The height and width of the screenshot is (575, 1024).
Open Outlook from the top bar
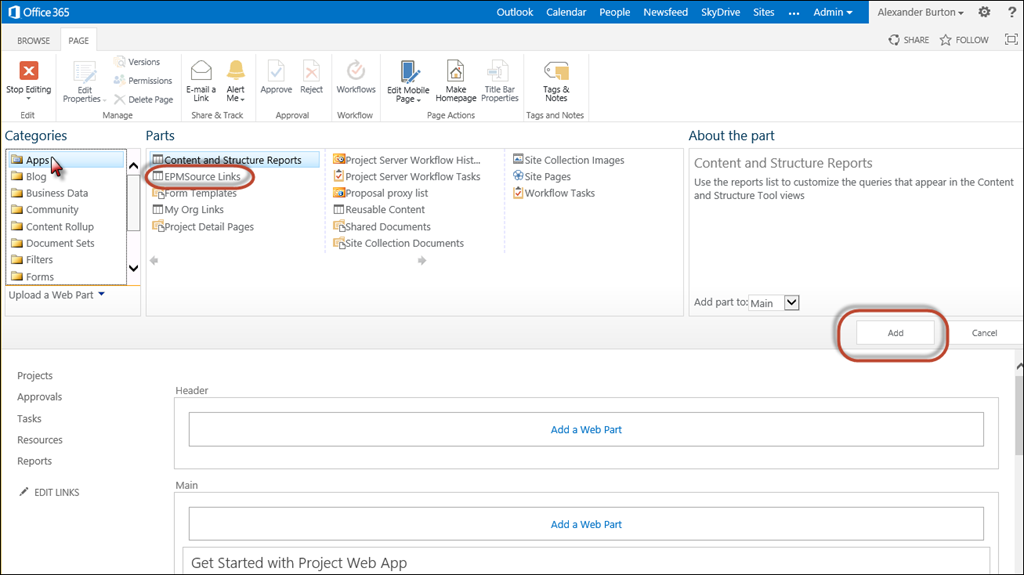(x=515, y=12)
